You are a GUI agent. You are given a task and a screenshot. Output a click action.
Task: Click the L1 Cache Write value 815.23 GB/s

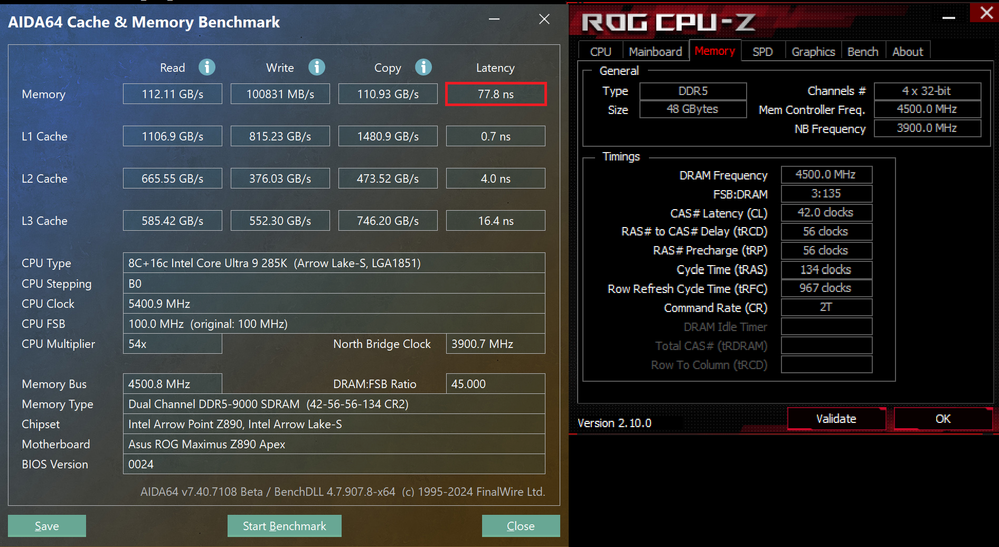click(280, 136)
